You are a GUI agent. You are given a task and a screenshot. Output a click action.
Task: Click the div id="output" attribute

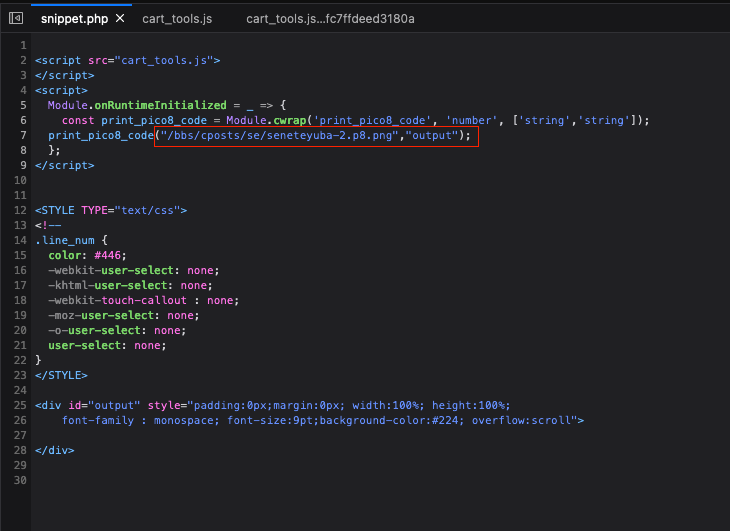[104, 405]
